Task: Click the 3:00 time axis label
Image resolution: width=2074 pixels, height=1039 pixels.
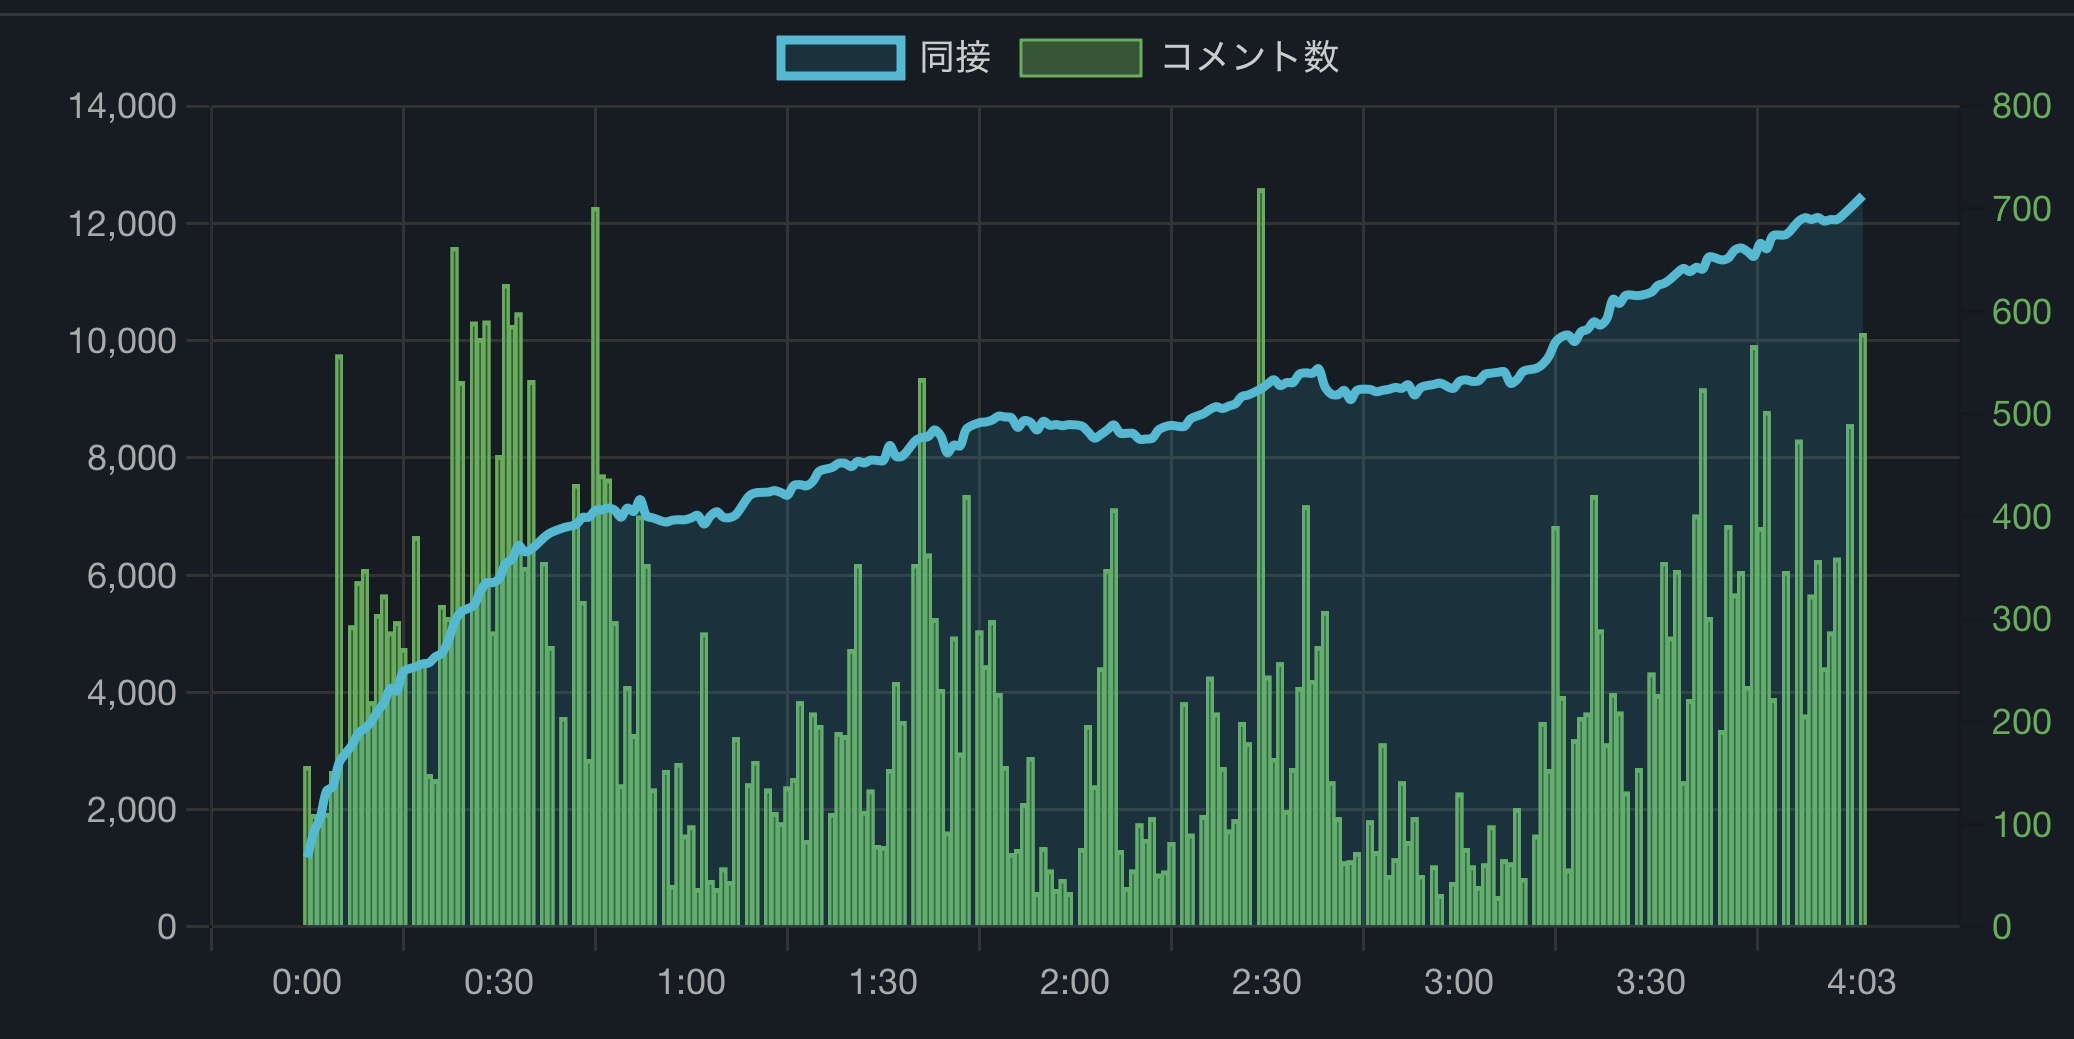Action: point(1459,982)
